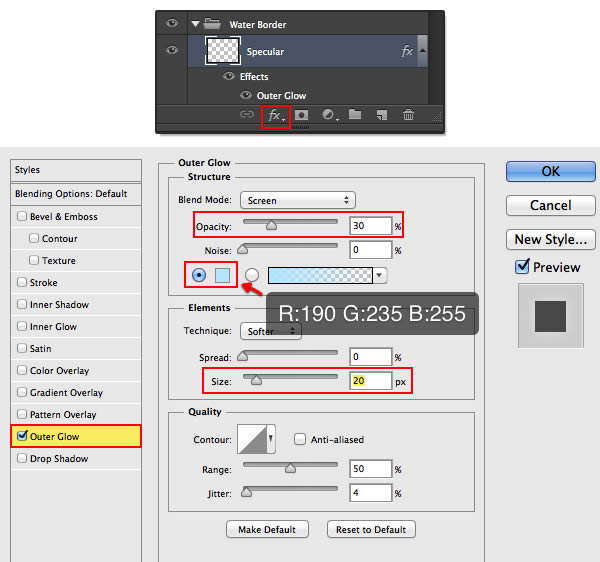Toggle visibility of Outer Glow effect

246,95
